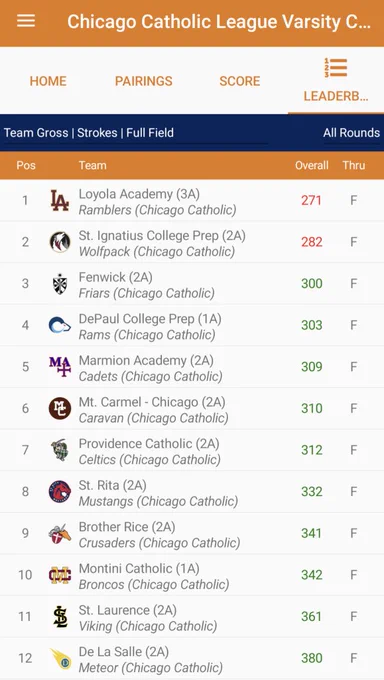Image resolution: width=384 pixels, height=680 pixels.
Task: Tap the St. Rita Mustangs logo
Action: coord(59,491)
